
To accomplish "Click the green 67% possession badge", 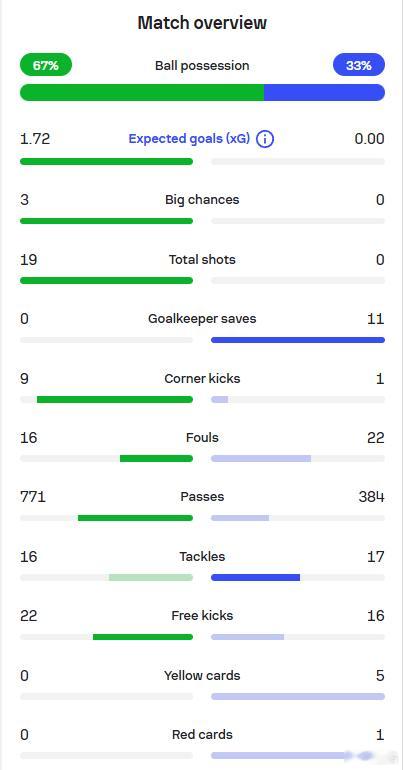I will [x=46, y=65].
